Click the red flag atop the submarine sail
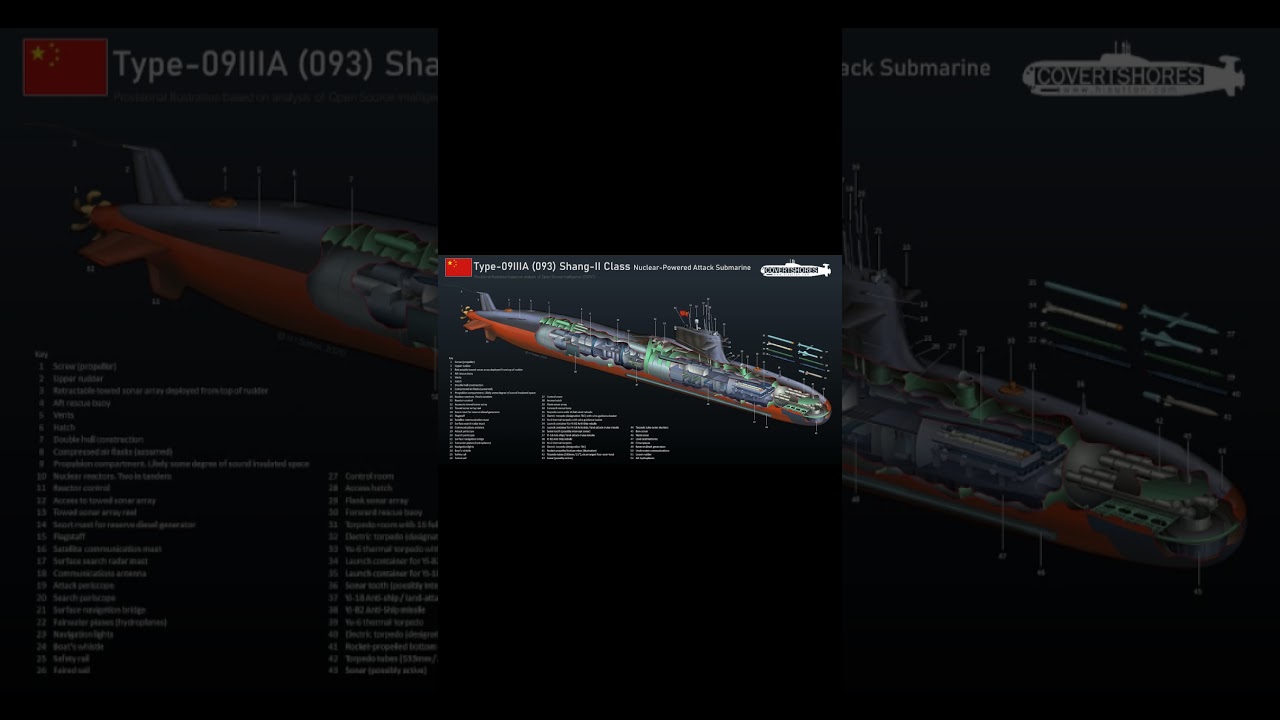Viewport: 1280px width, 720px height. [683, 312]
